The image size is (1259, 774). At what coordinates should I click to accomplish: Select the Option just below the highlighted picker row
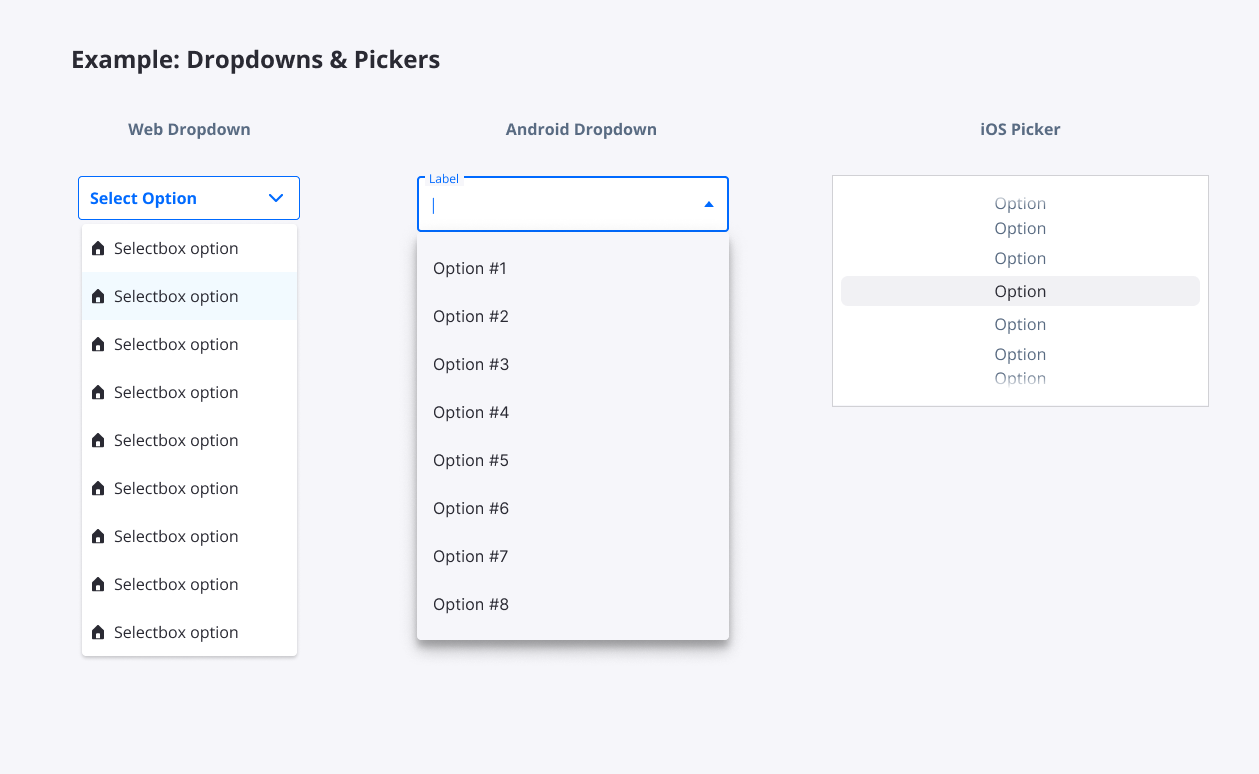pyautogui.click(x=1020, y=324)
